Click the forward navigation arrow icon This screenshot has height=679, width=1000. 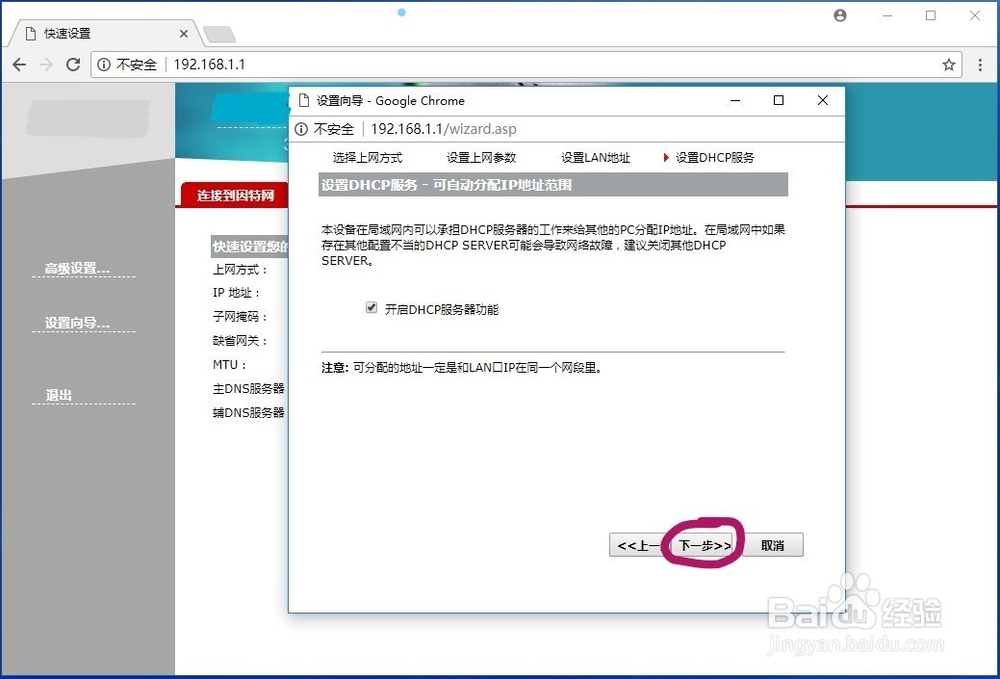coord(45,64)
